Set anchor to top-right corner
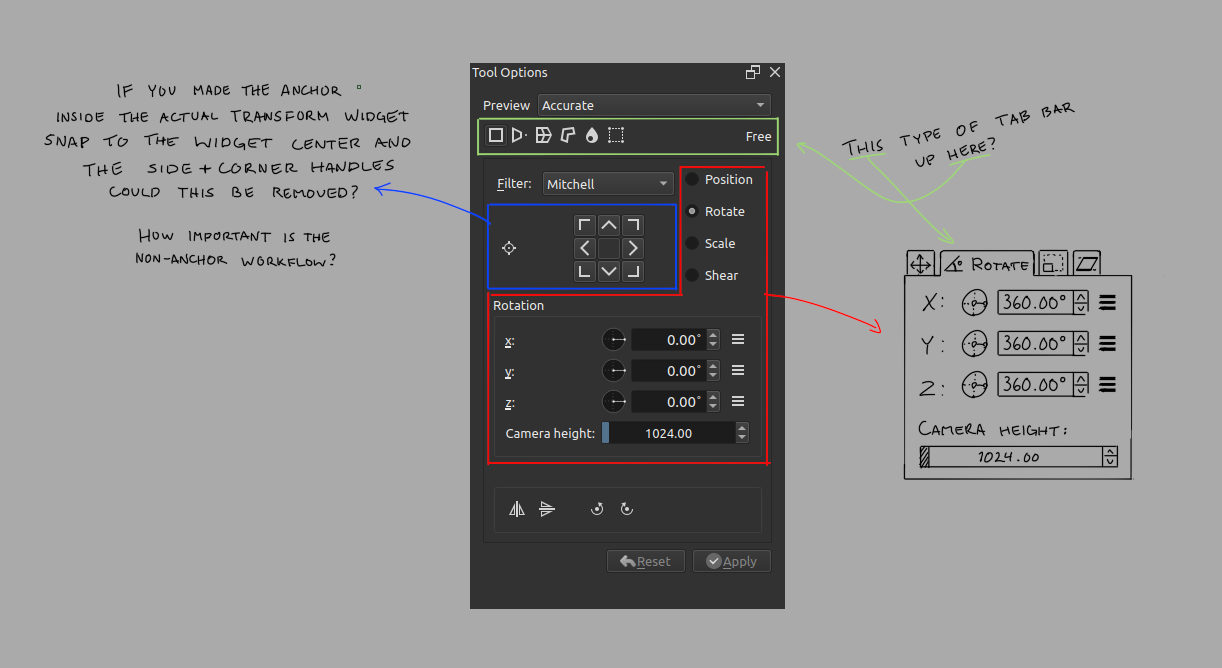The image size is (1222, 668). tap(632, 225)
